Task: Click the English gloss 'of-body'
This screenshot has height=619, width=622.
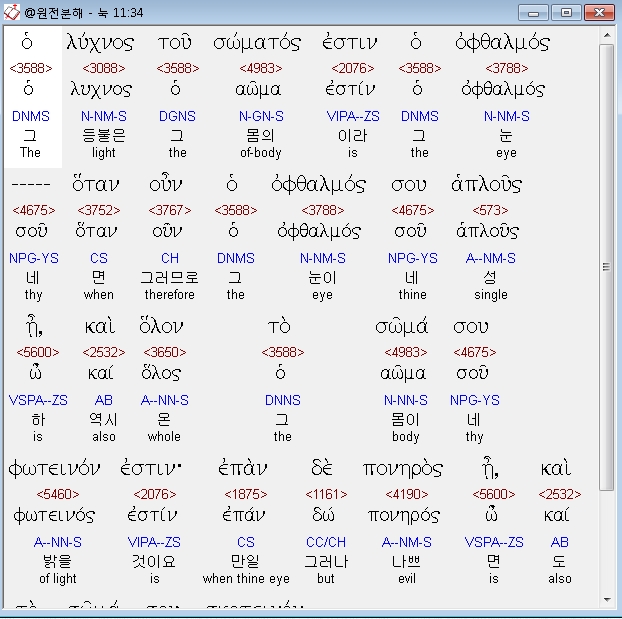Action: (261, 153)
